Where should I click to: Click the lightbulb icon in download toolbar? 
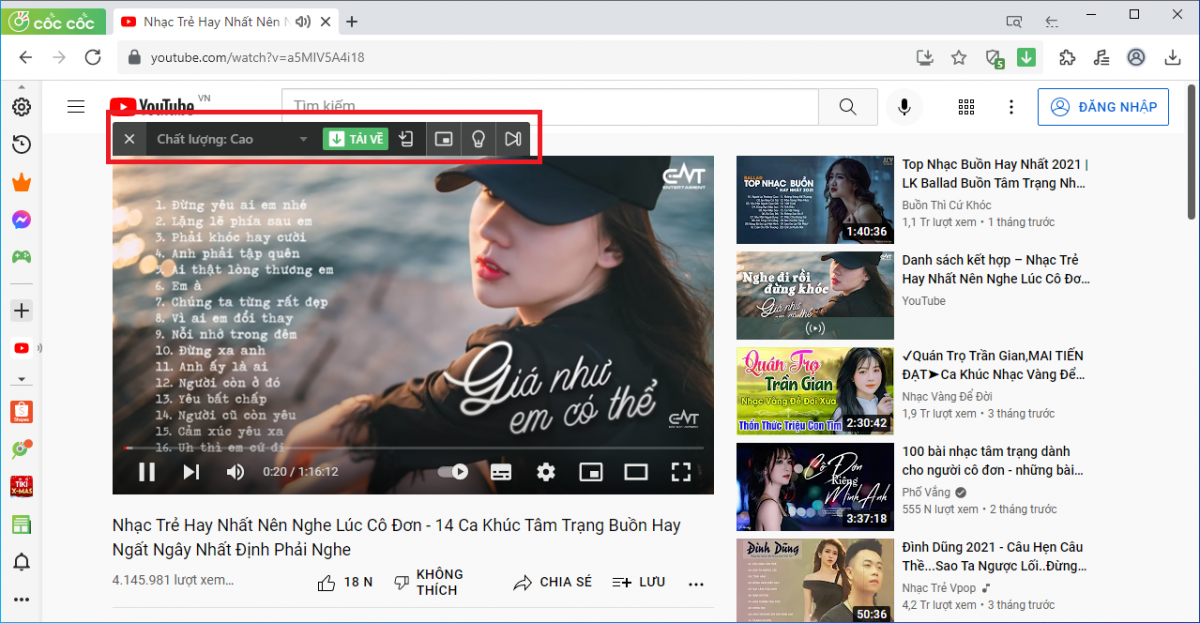click(478, 139)
